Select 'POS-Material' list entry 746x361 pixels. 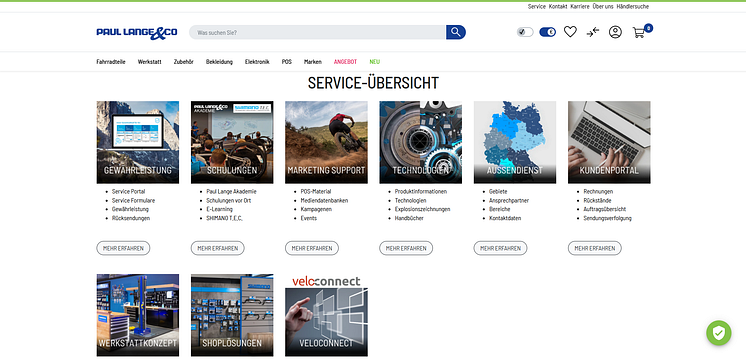coord(316,192)
